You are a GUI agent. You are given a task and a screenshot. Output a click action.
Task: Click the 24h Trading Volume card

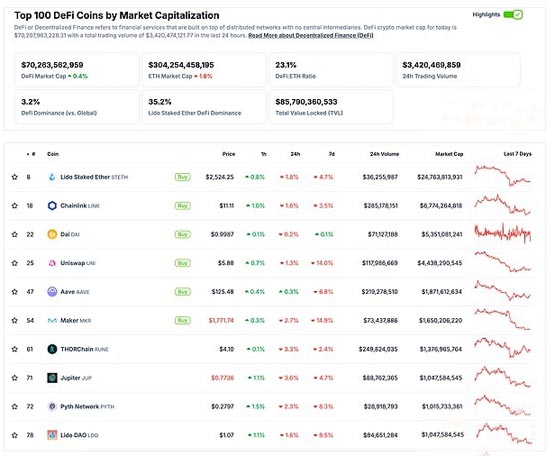point(458,70)
